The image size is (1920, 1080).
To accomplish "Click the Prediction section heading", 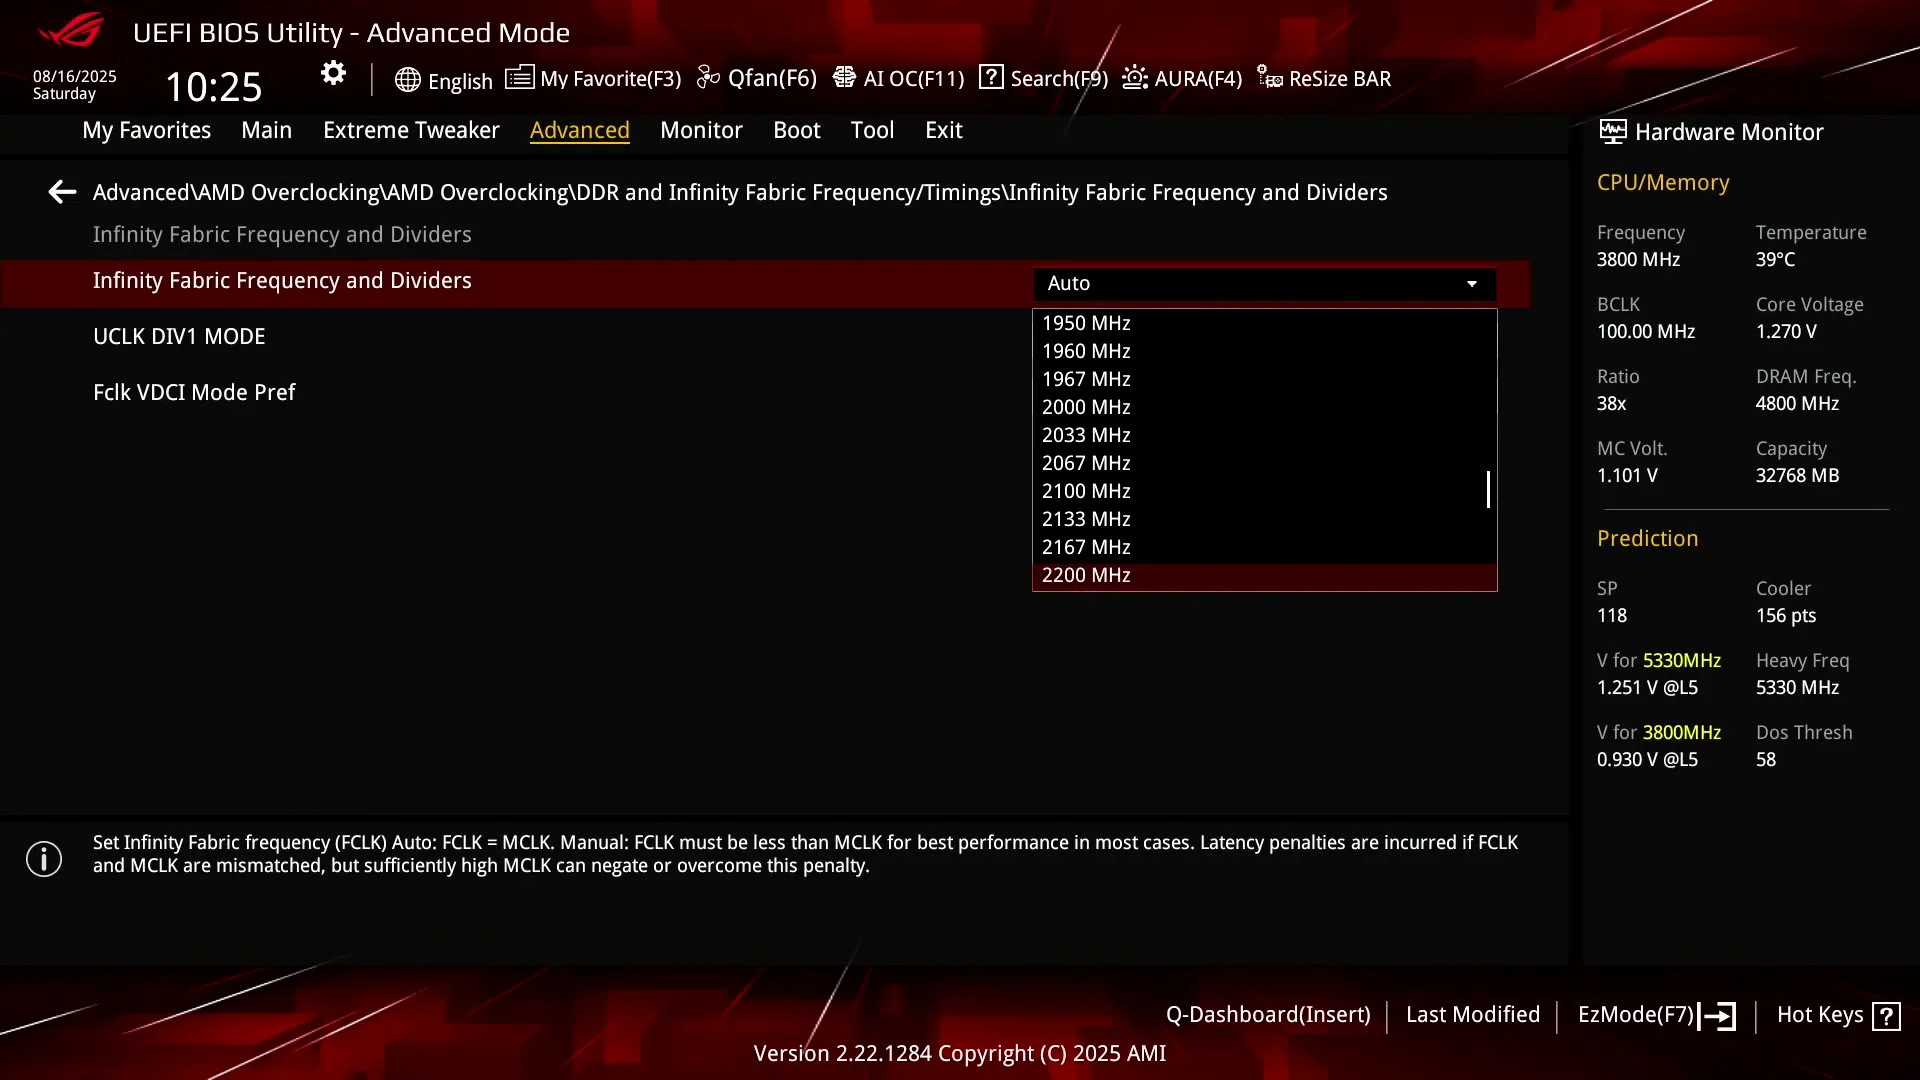I will 1648,539.
